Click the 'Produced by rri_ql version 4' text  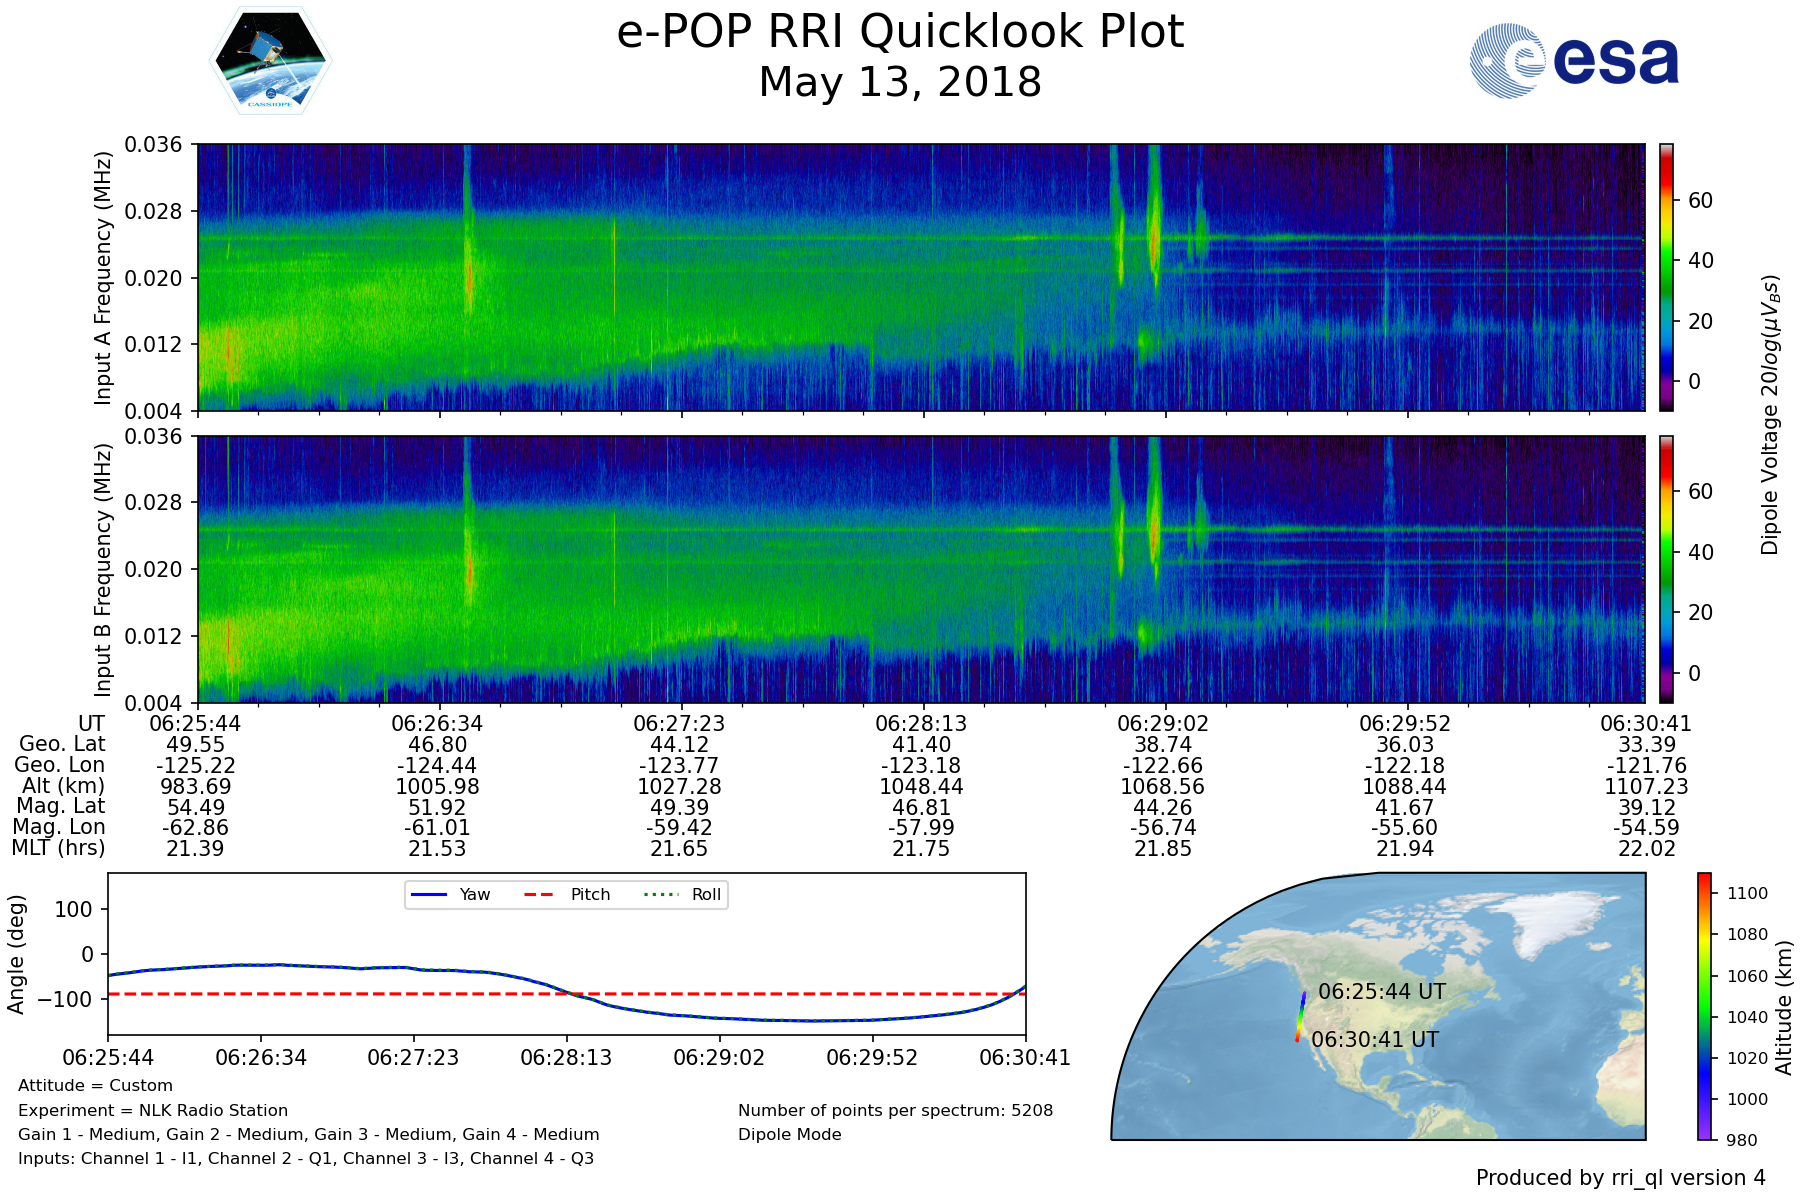tap(1620, 1178)
